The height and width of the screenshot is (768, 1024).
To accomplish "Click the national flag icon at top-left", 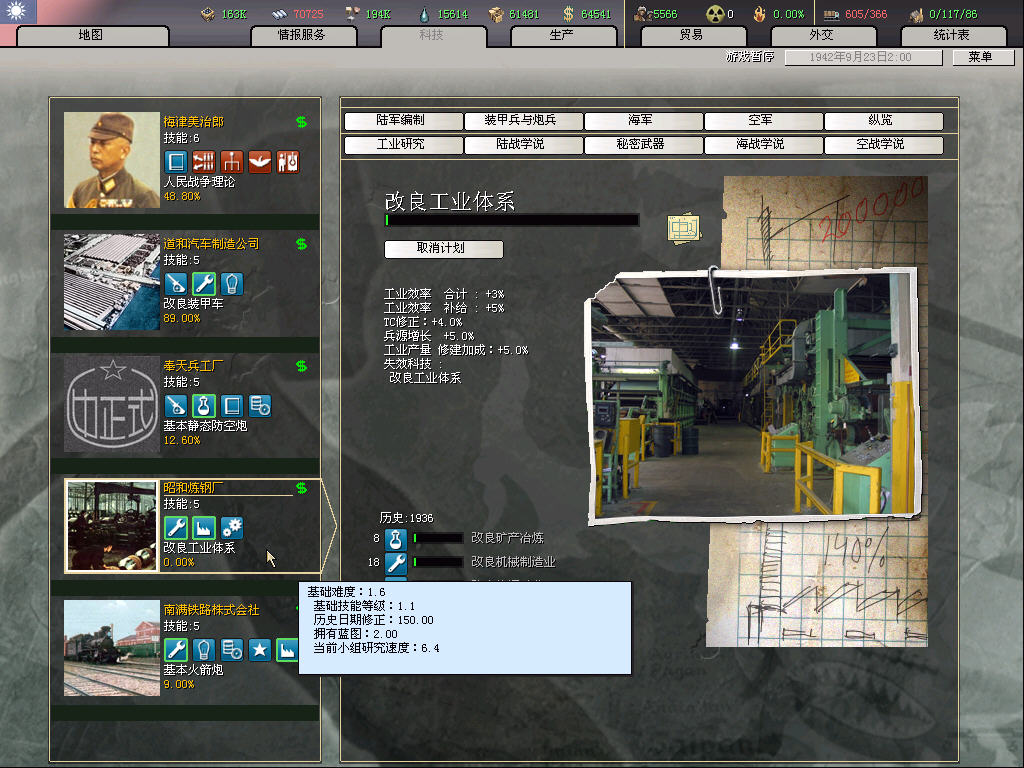I will (x=18, y=11).
